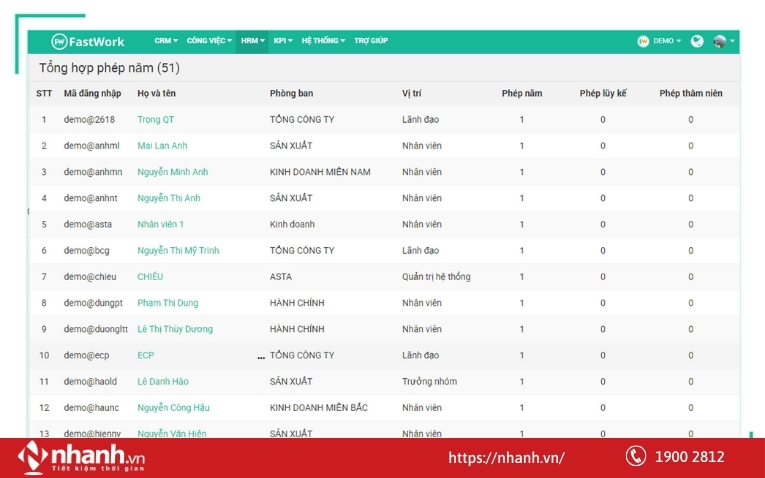Open the Công việc dropdown menu
Screen dimensions: 765x478
click(x=209, y=41)
